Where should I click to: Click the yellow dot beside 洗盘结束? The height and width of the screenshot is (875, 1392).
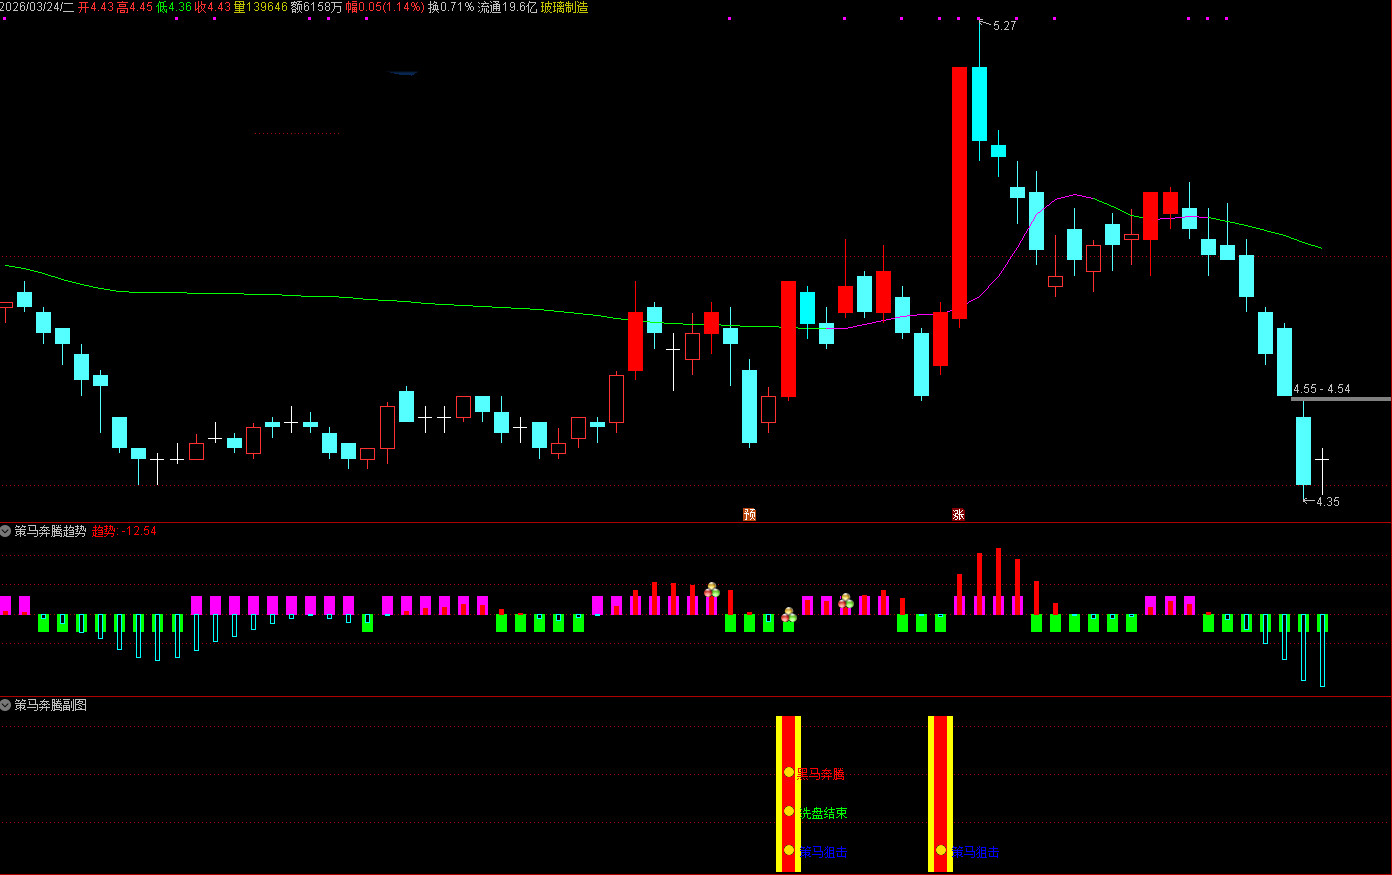pos(789,811)
